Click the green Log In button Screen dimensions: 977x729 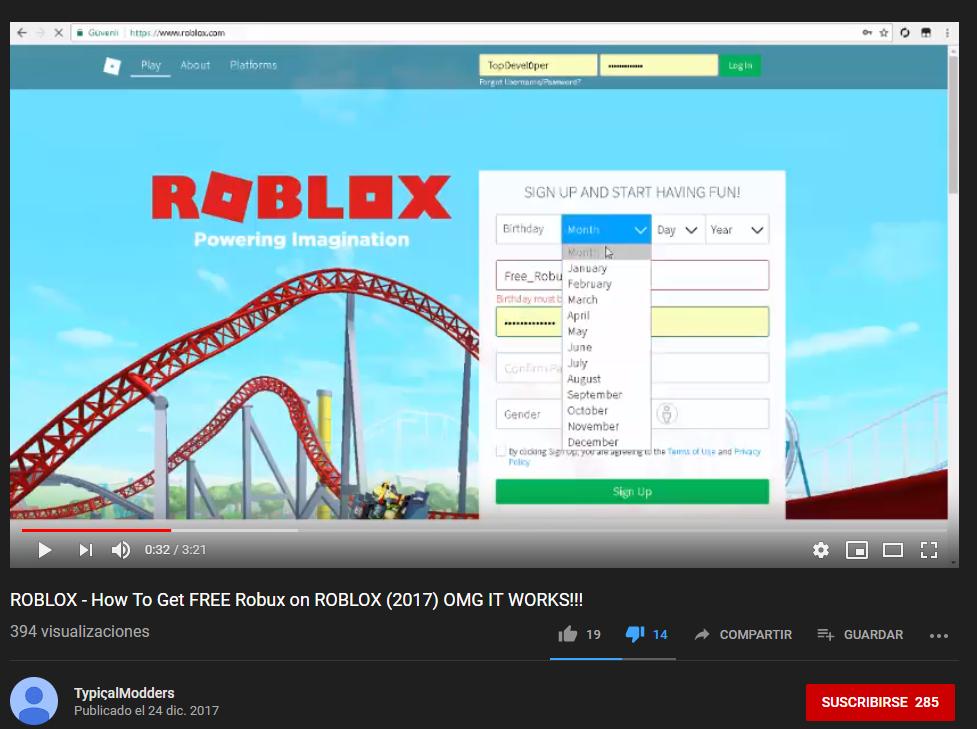click(x=740, y=65)
